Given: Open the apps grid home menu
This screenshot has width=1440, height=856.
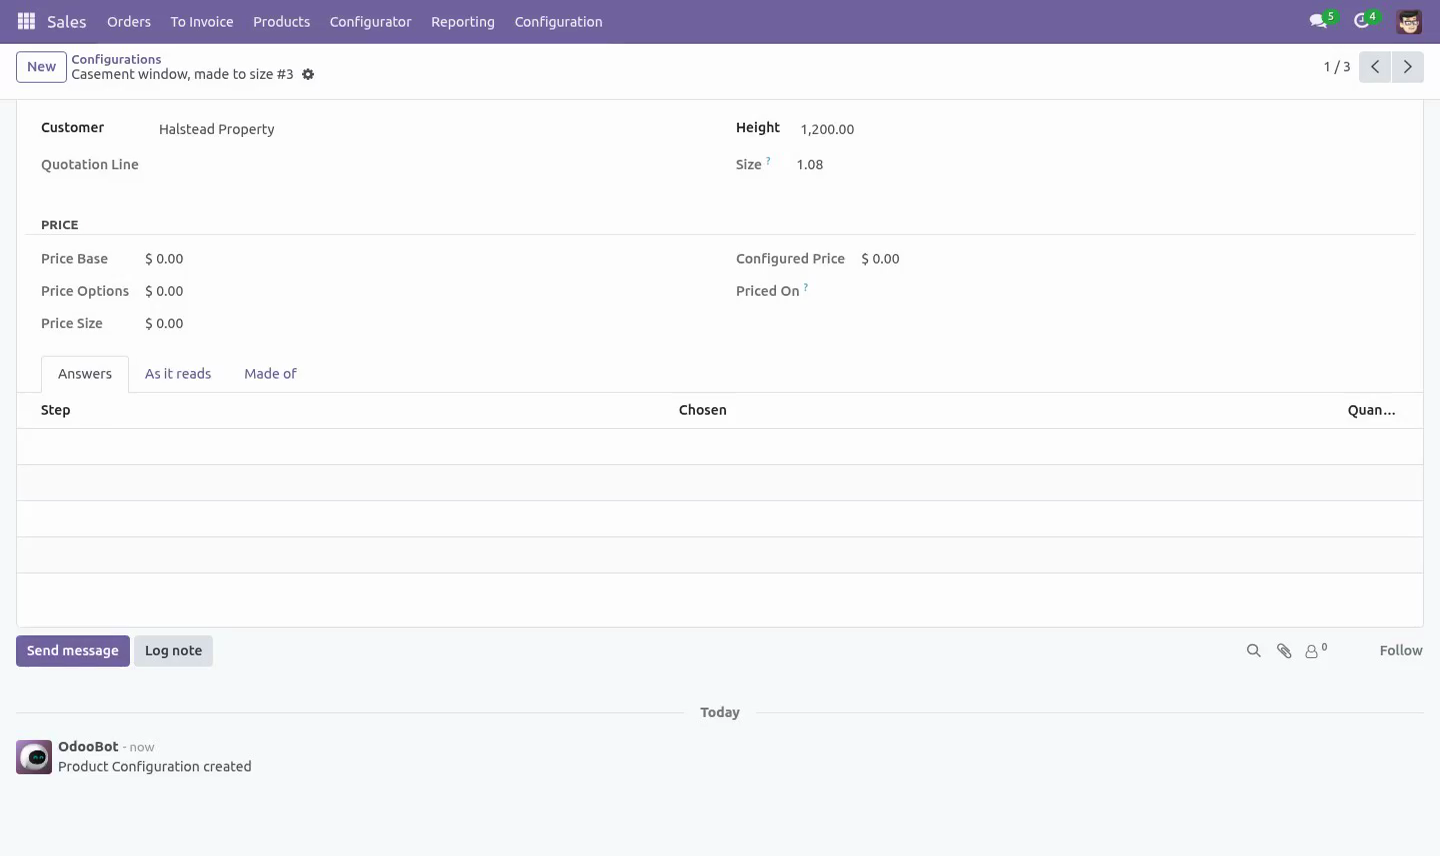Looking at the screenshot, I should tap(27, 21).
